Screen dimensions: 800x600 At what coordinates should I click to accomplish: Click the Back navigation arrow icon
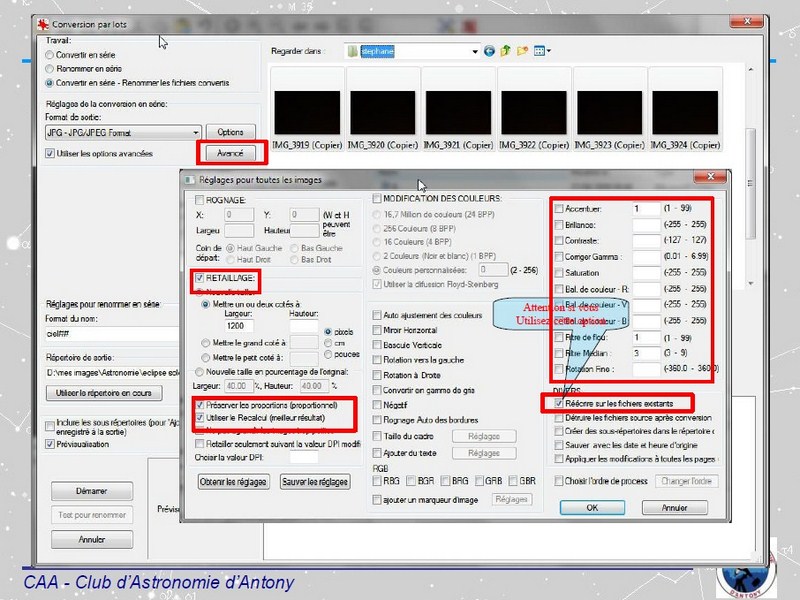(x=490, y=50)
